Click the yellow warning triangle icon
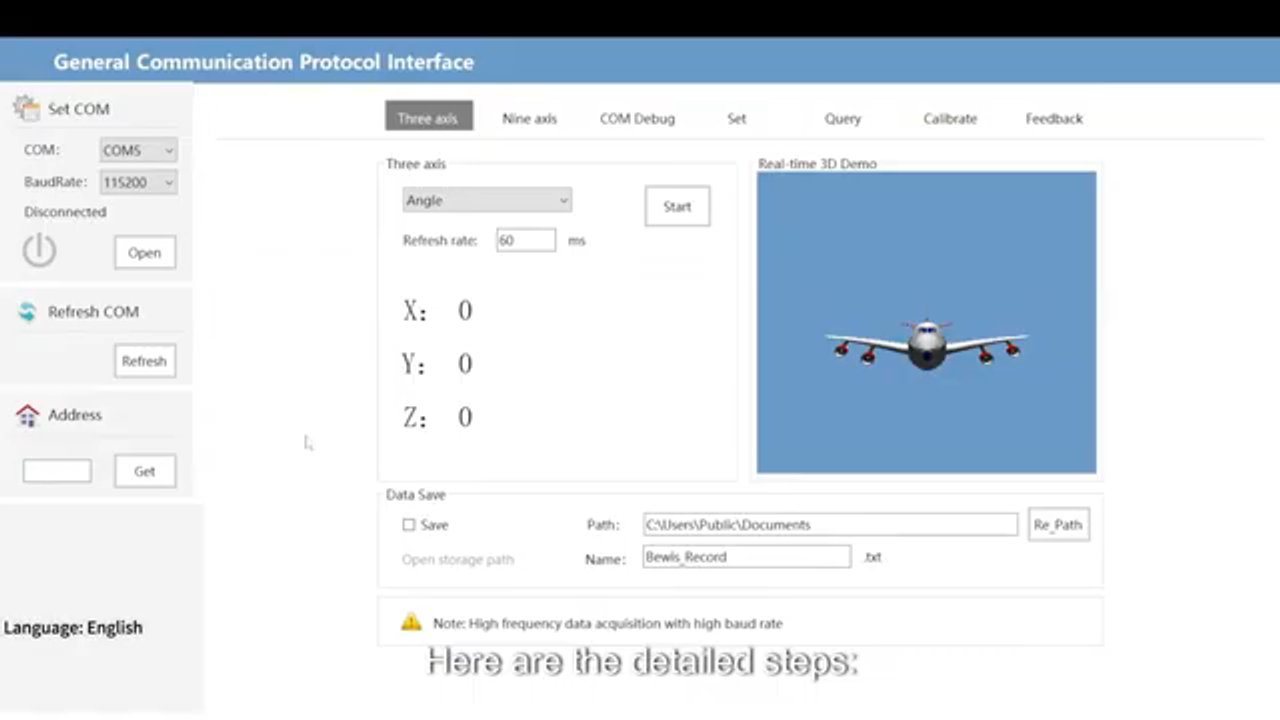 [x=411, y=622]
